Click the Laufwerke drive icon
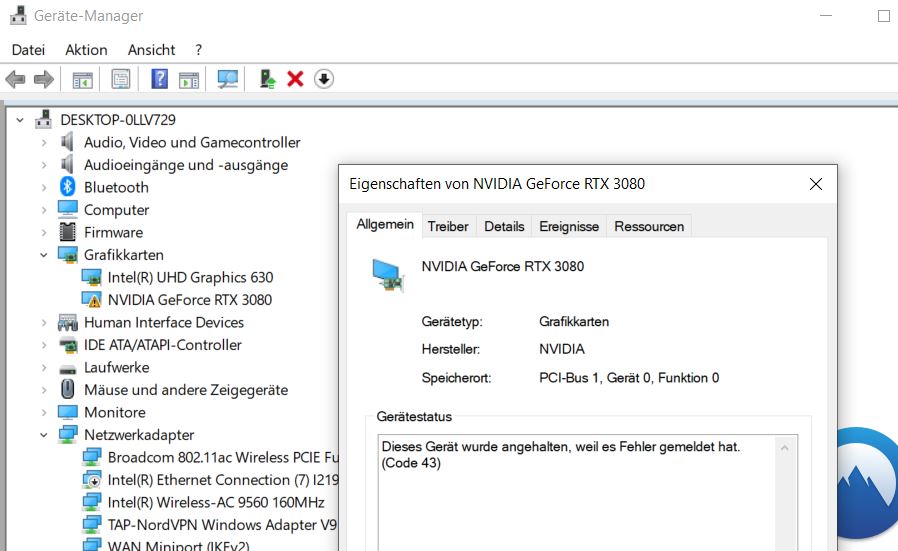898x551 pixels. pos(68,369)
